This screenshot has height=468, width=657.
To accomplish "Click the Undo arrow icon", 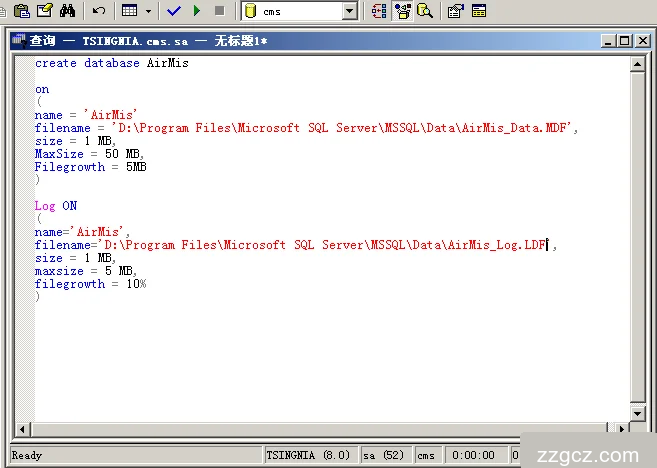I will [98, 11].
